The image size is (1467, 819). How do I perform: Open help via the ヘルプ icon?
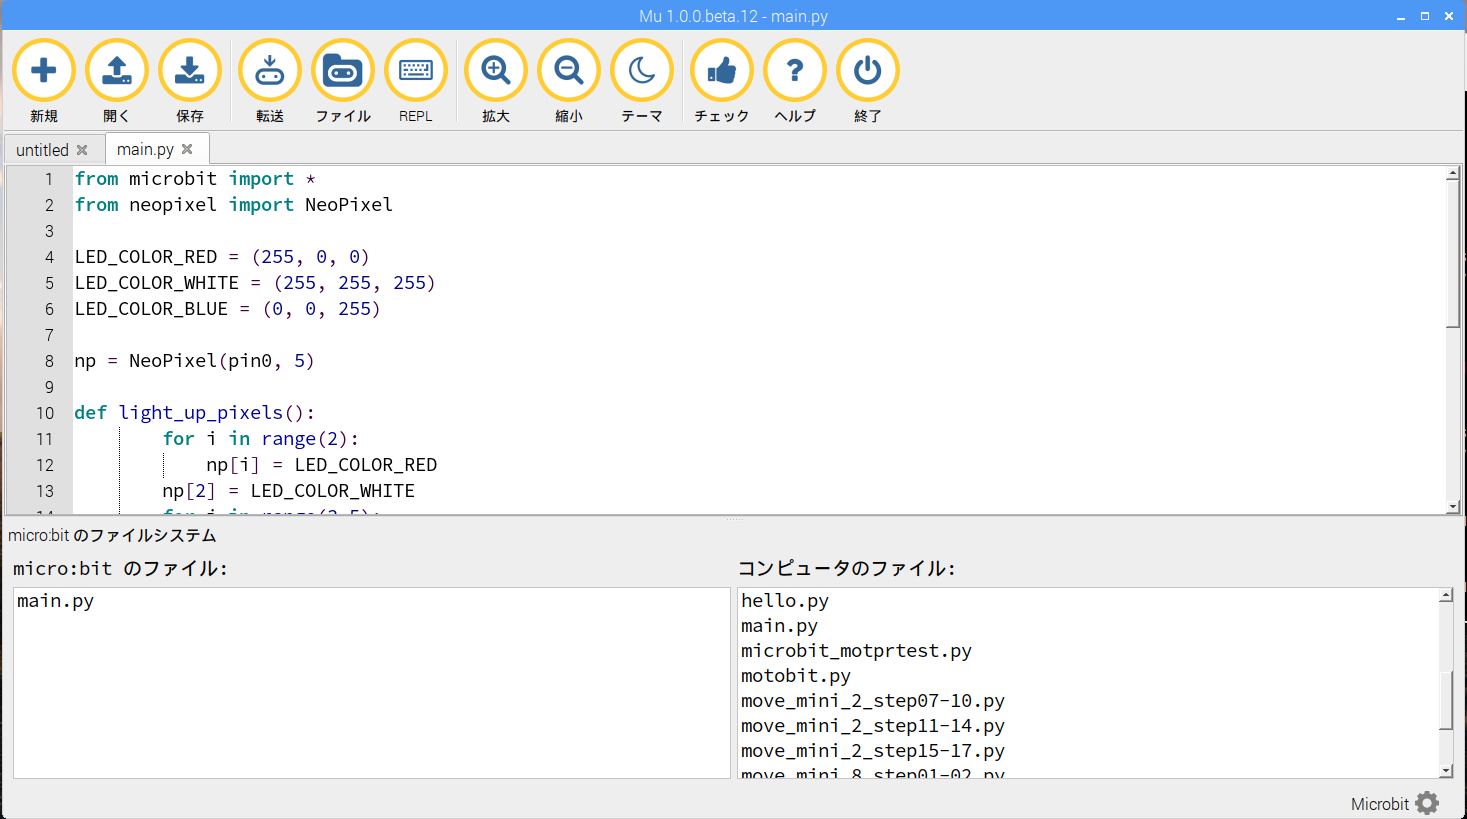click(x=794, y=70)
